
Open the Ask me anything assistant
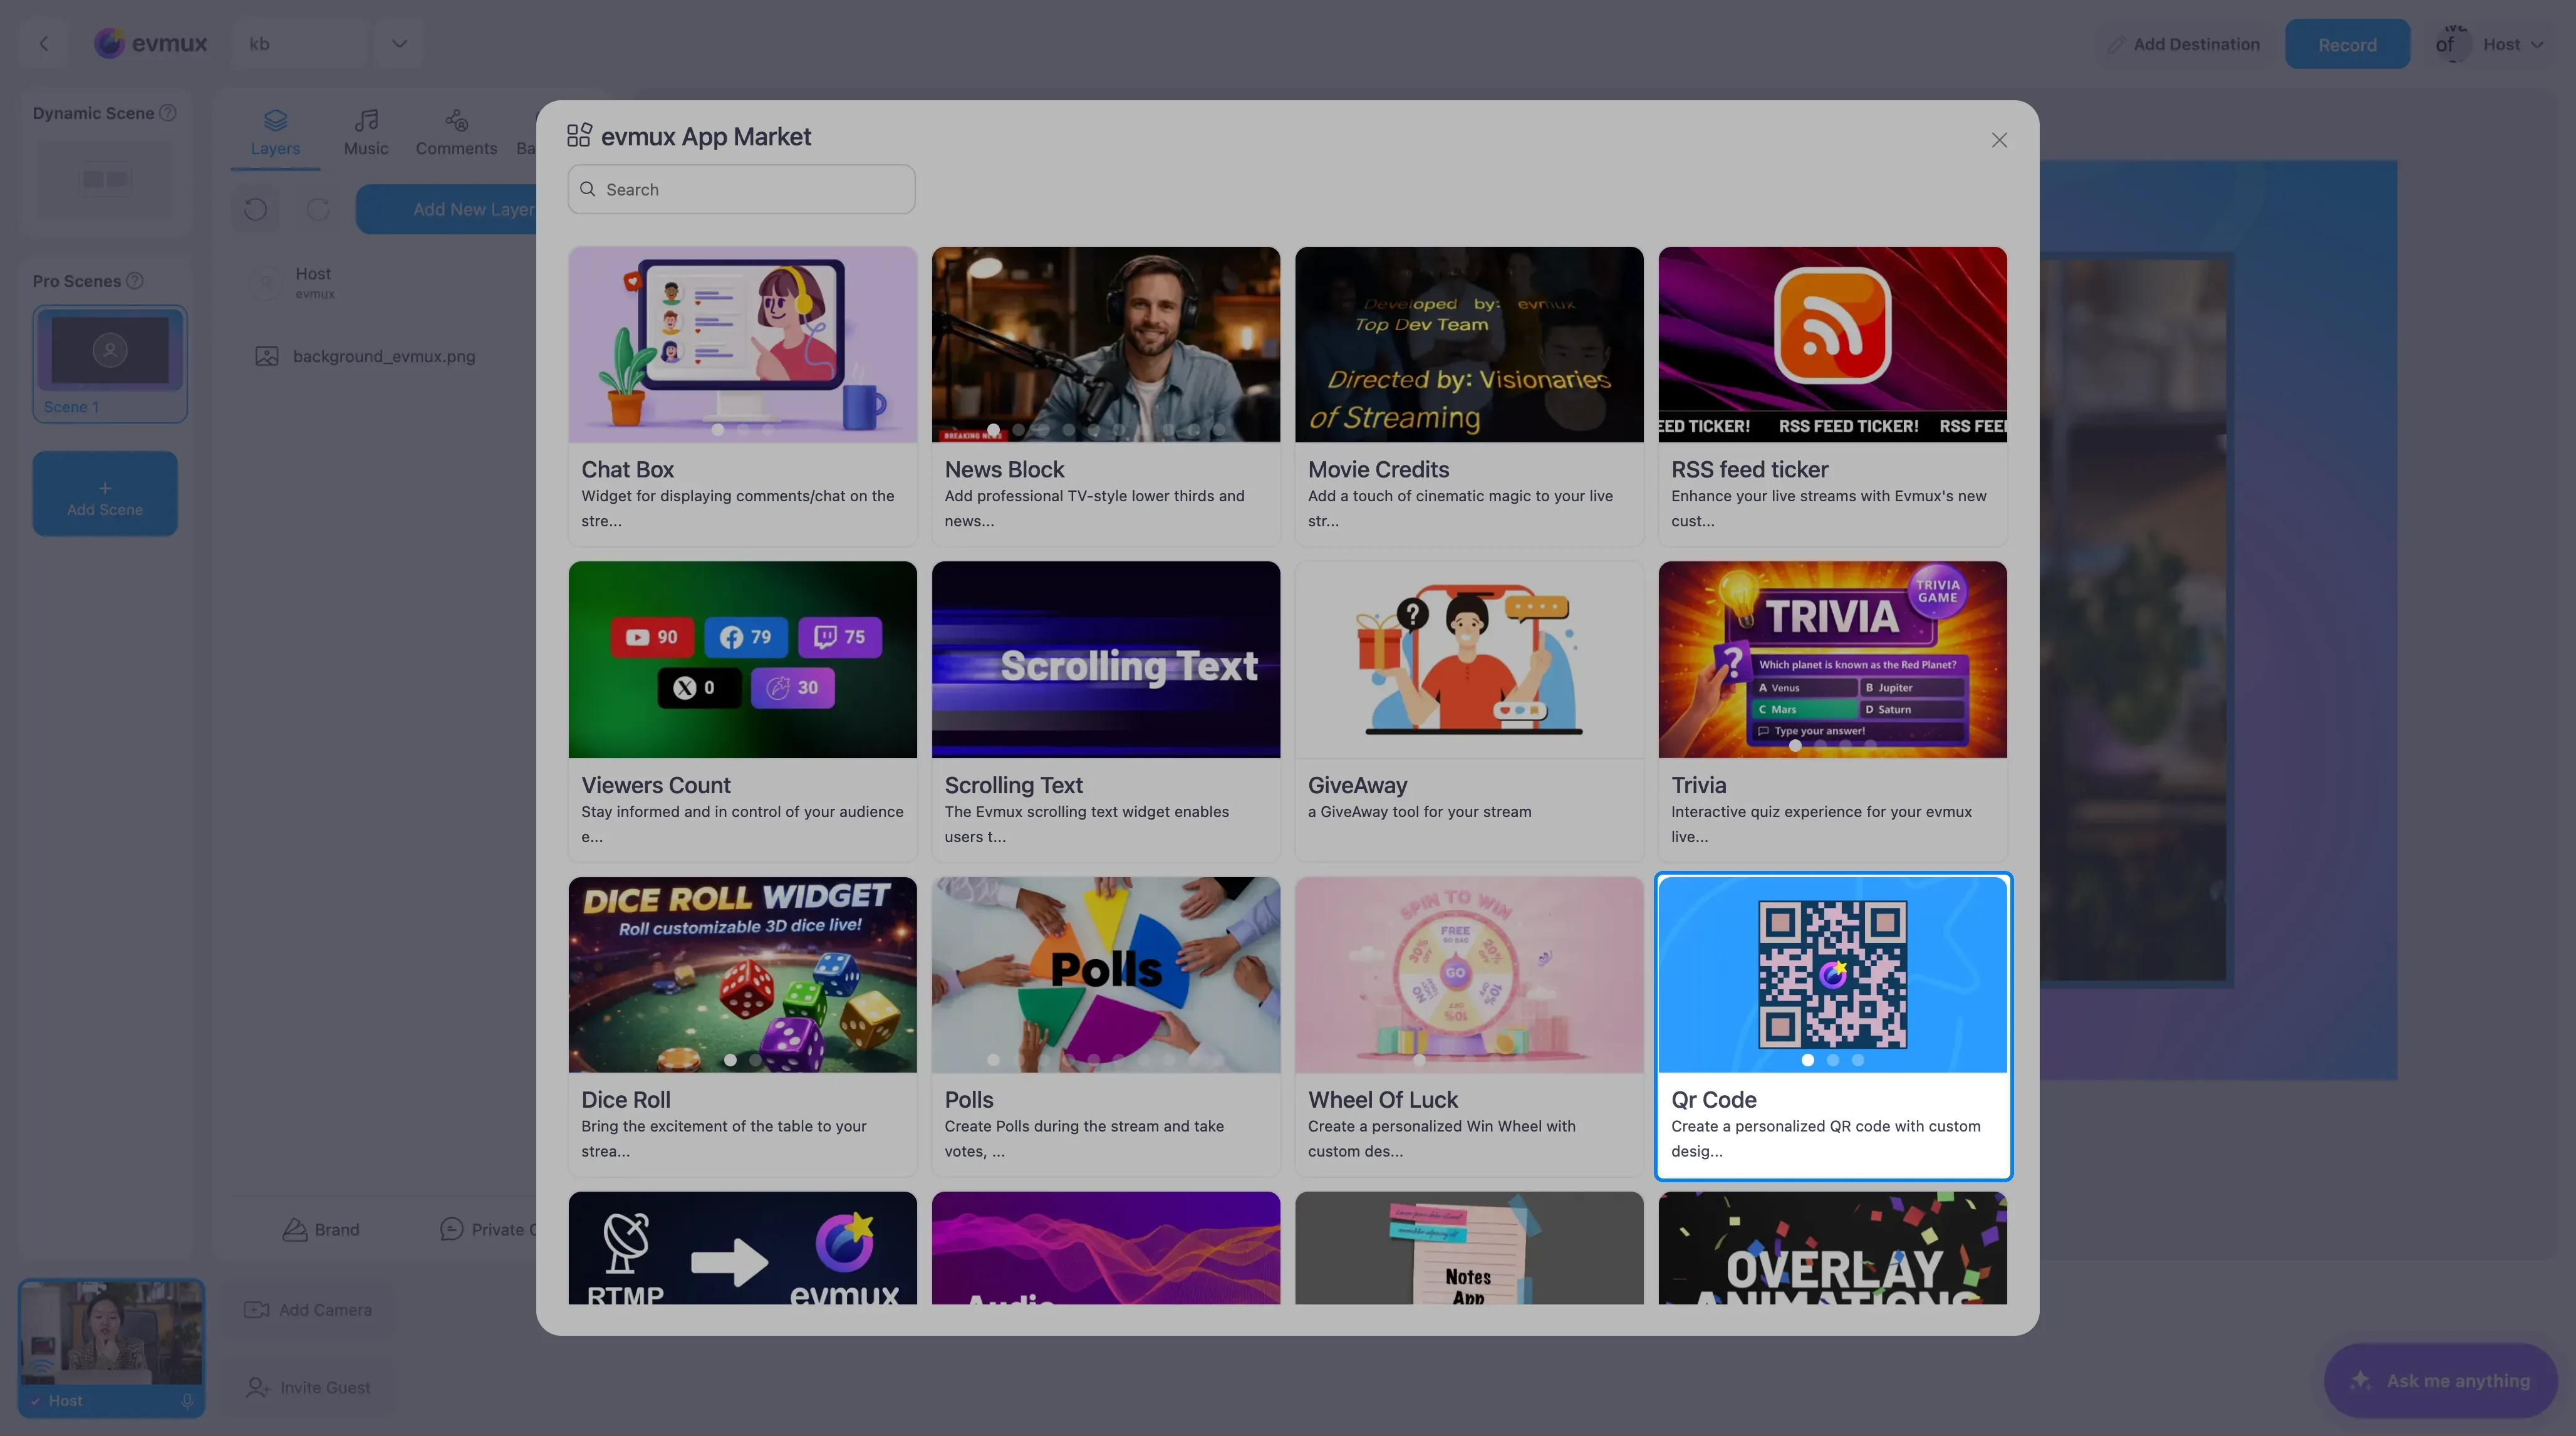point(2440,1381)
